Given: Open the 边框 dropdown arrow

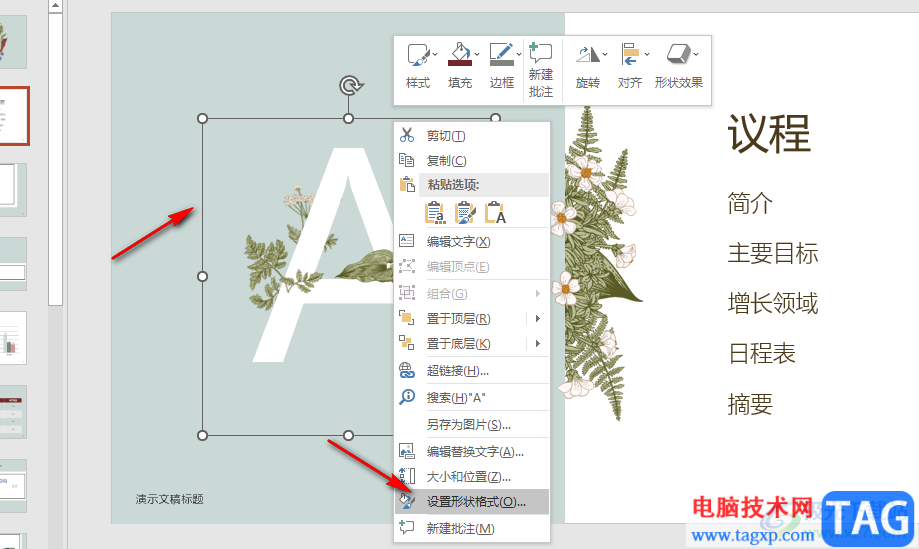Looking at the screenshot, I should [x=519, y=54].
